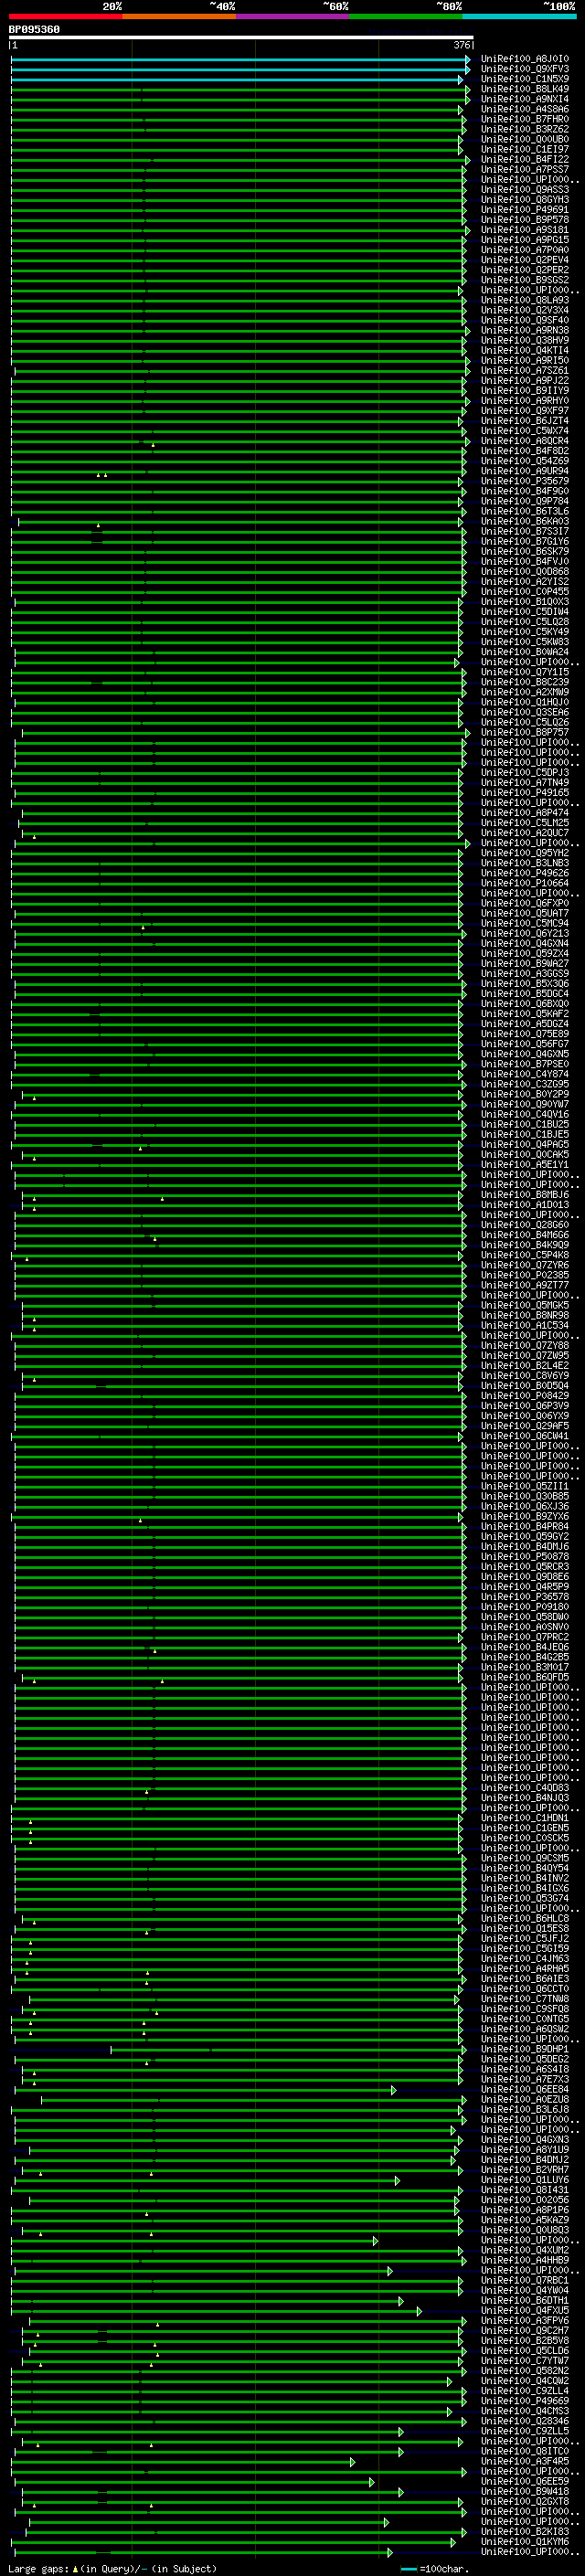Select hit UniRef100_P02385
The height and width of the screenshot is (2576, 585).
[x=524, y=1275]
